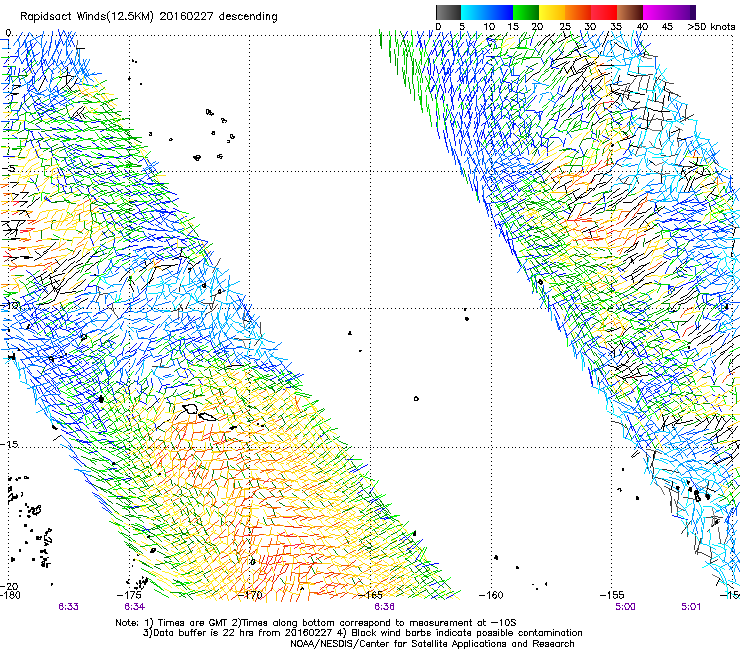
Task: Click the NOAA/NESDIS credit line
Action: click(x=432, y=643)
